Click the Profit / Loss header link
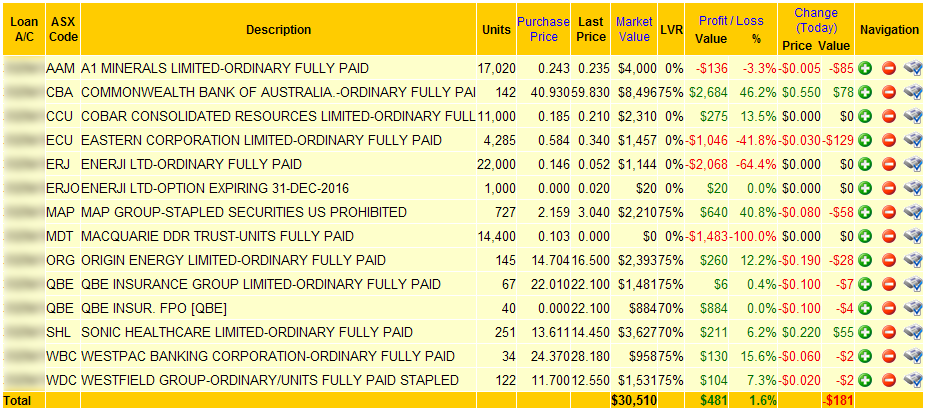This screenshot has width=926, height=411. click(x=731, y=21)
